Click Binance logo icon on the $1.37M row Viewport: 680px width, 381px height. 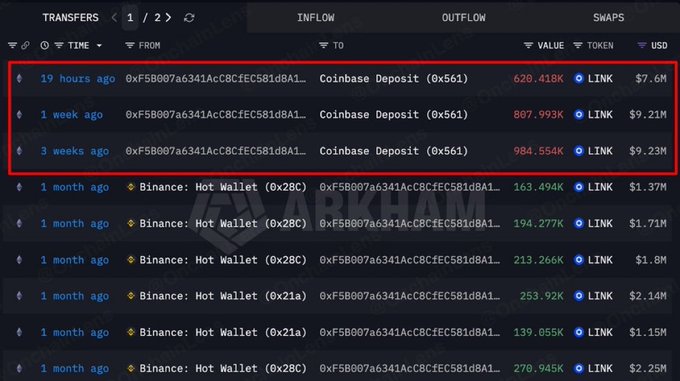pyautogui.click(x=131, y=187)
